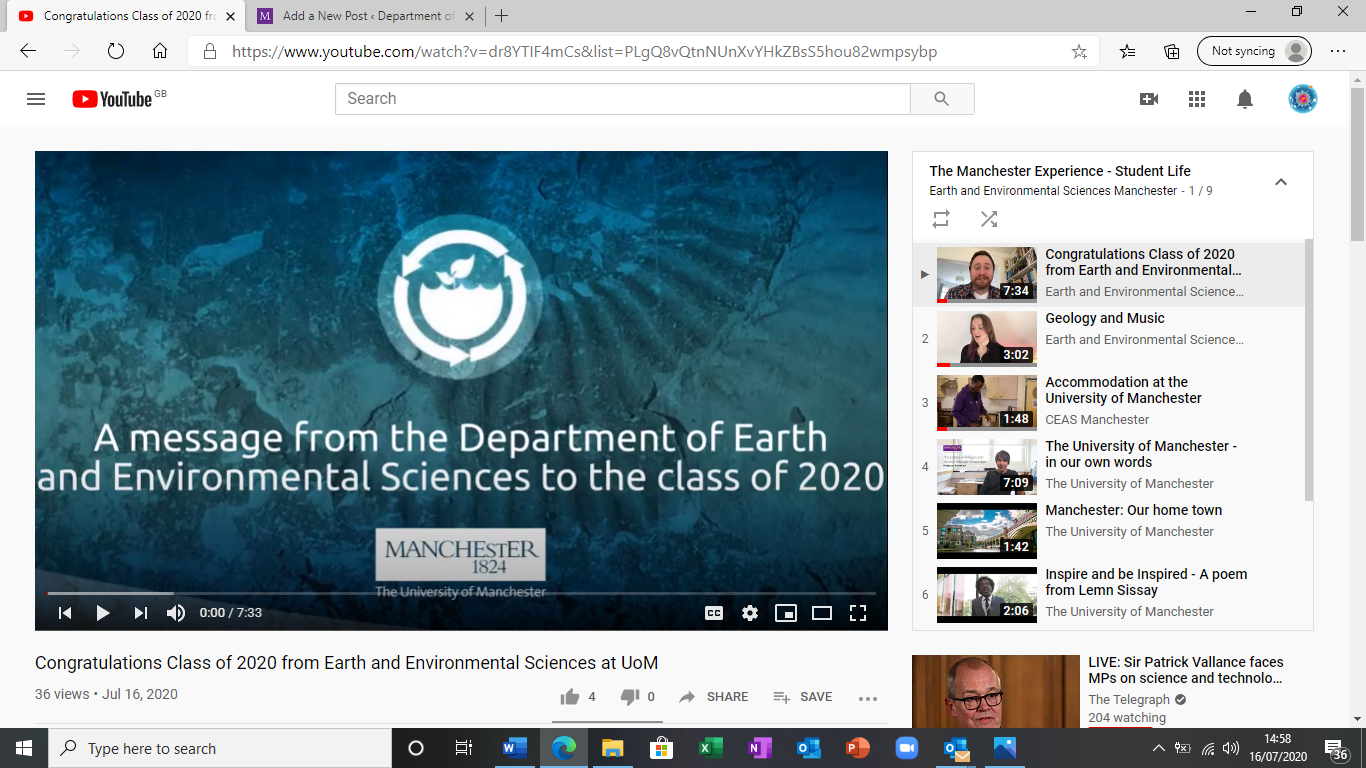Open the Windows Start menu

pyautogui.click(x=24, y=748)
